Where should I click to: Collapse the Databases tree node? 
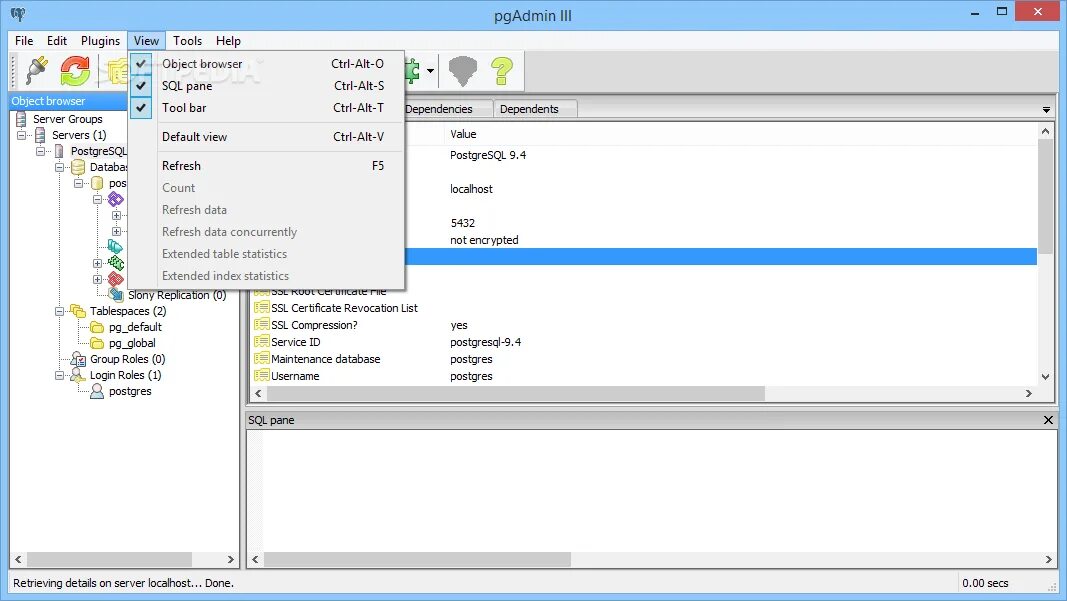(x=60, y=167)
